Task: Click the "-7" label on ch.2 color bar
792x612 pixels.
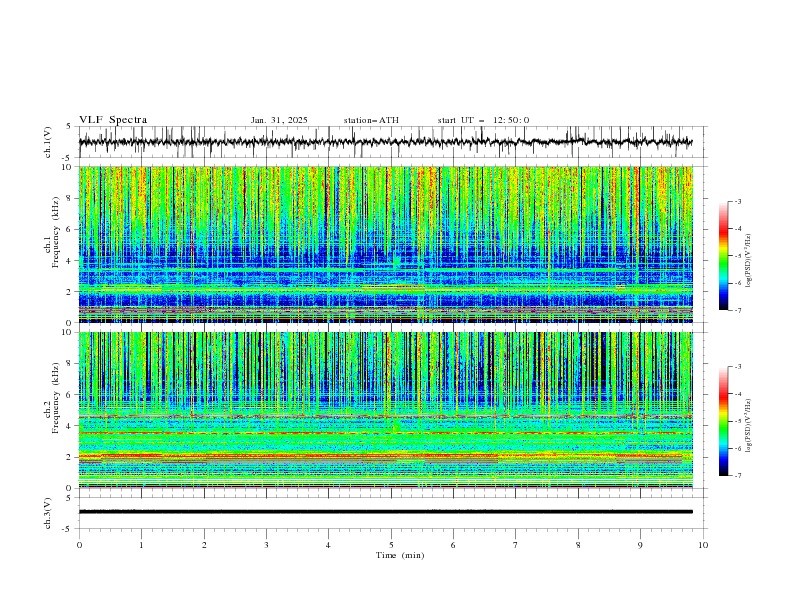Action: coord(738,476)
